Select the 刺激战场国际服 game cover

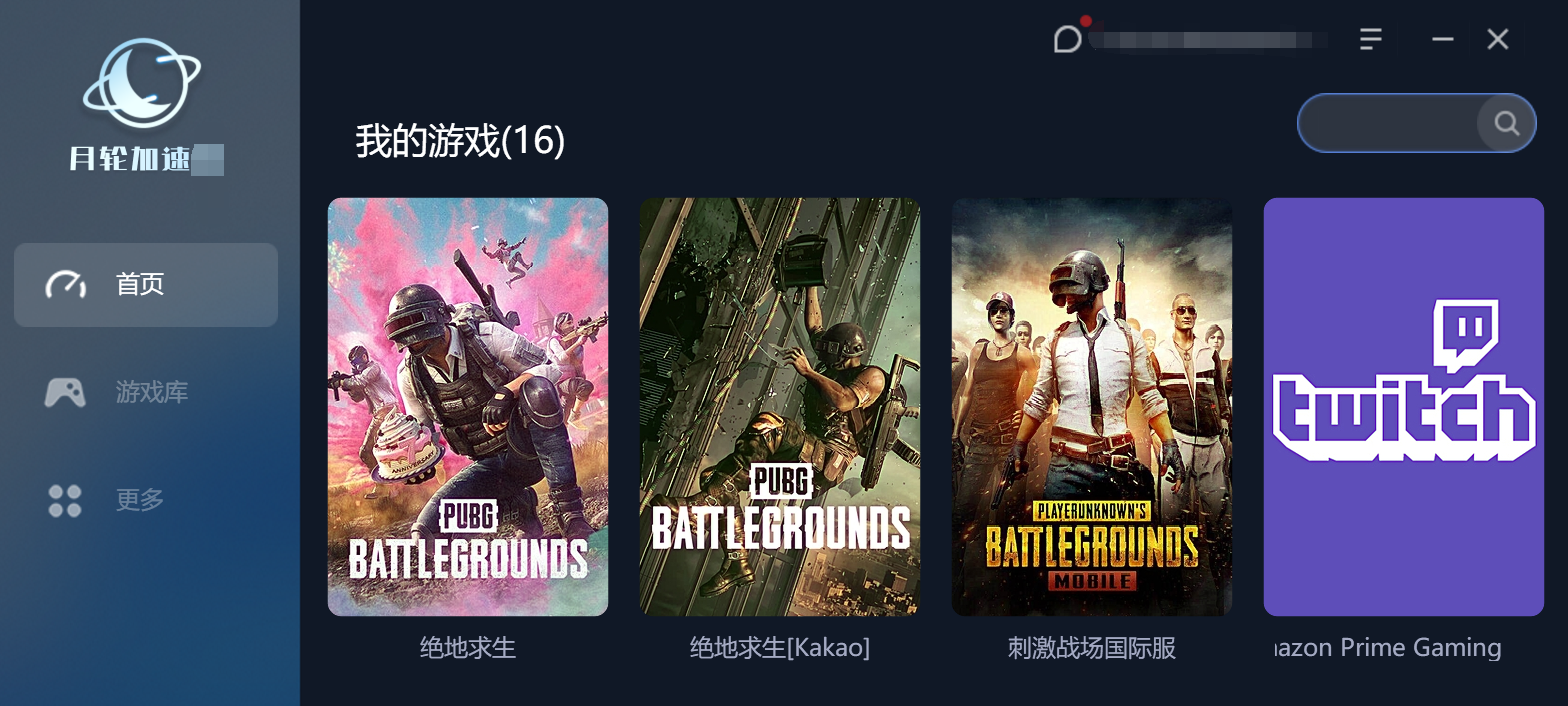tap(1092, 407)
